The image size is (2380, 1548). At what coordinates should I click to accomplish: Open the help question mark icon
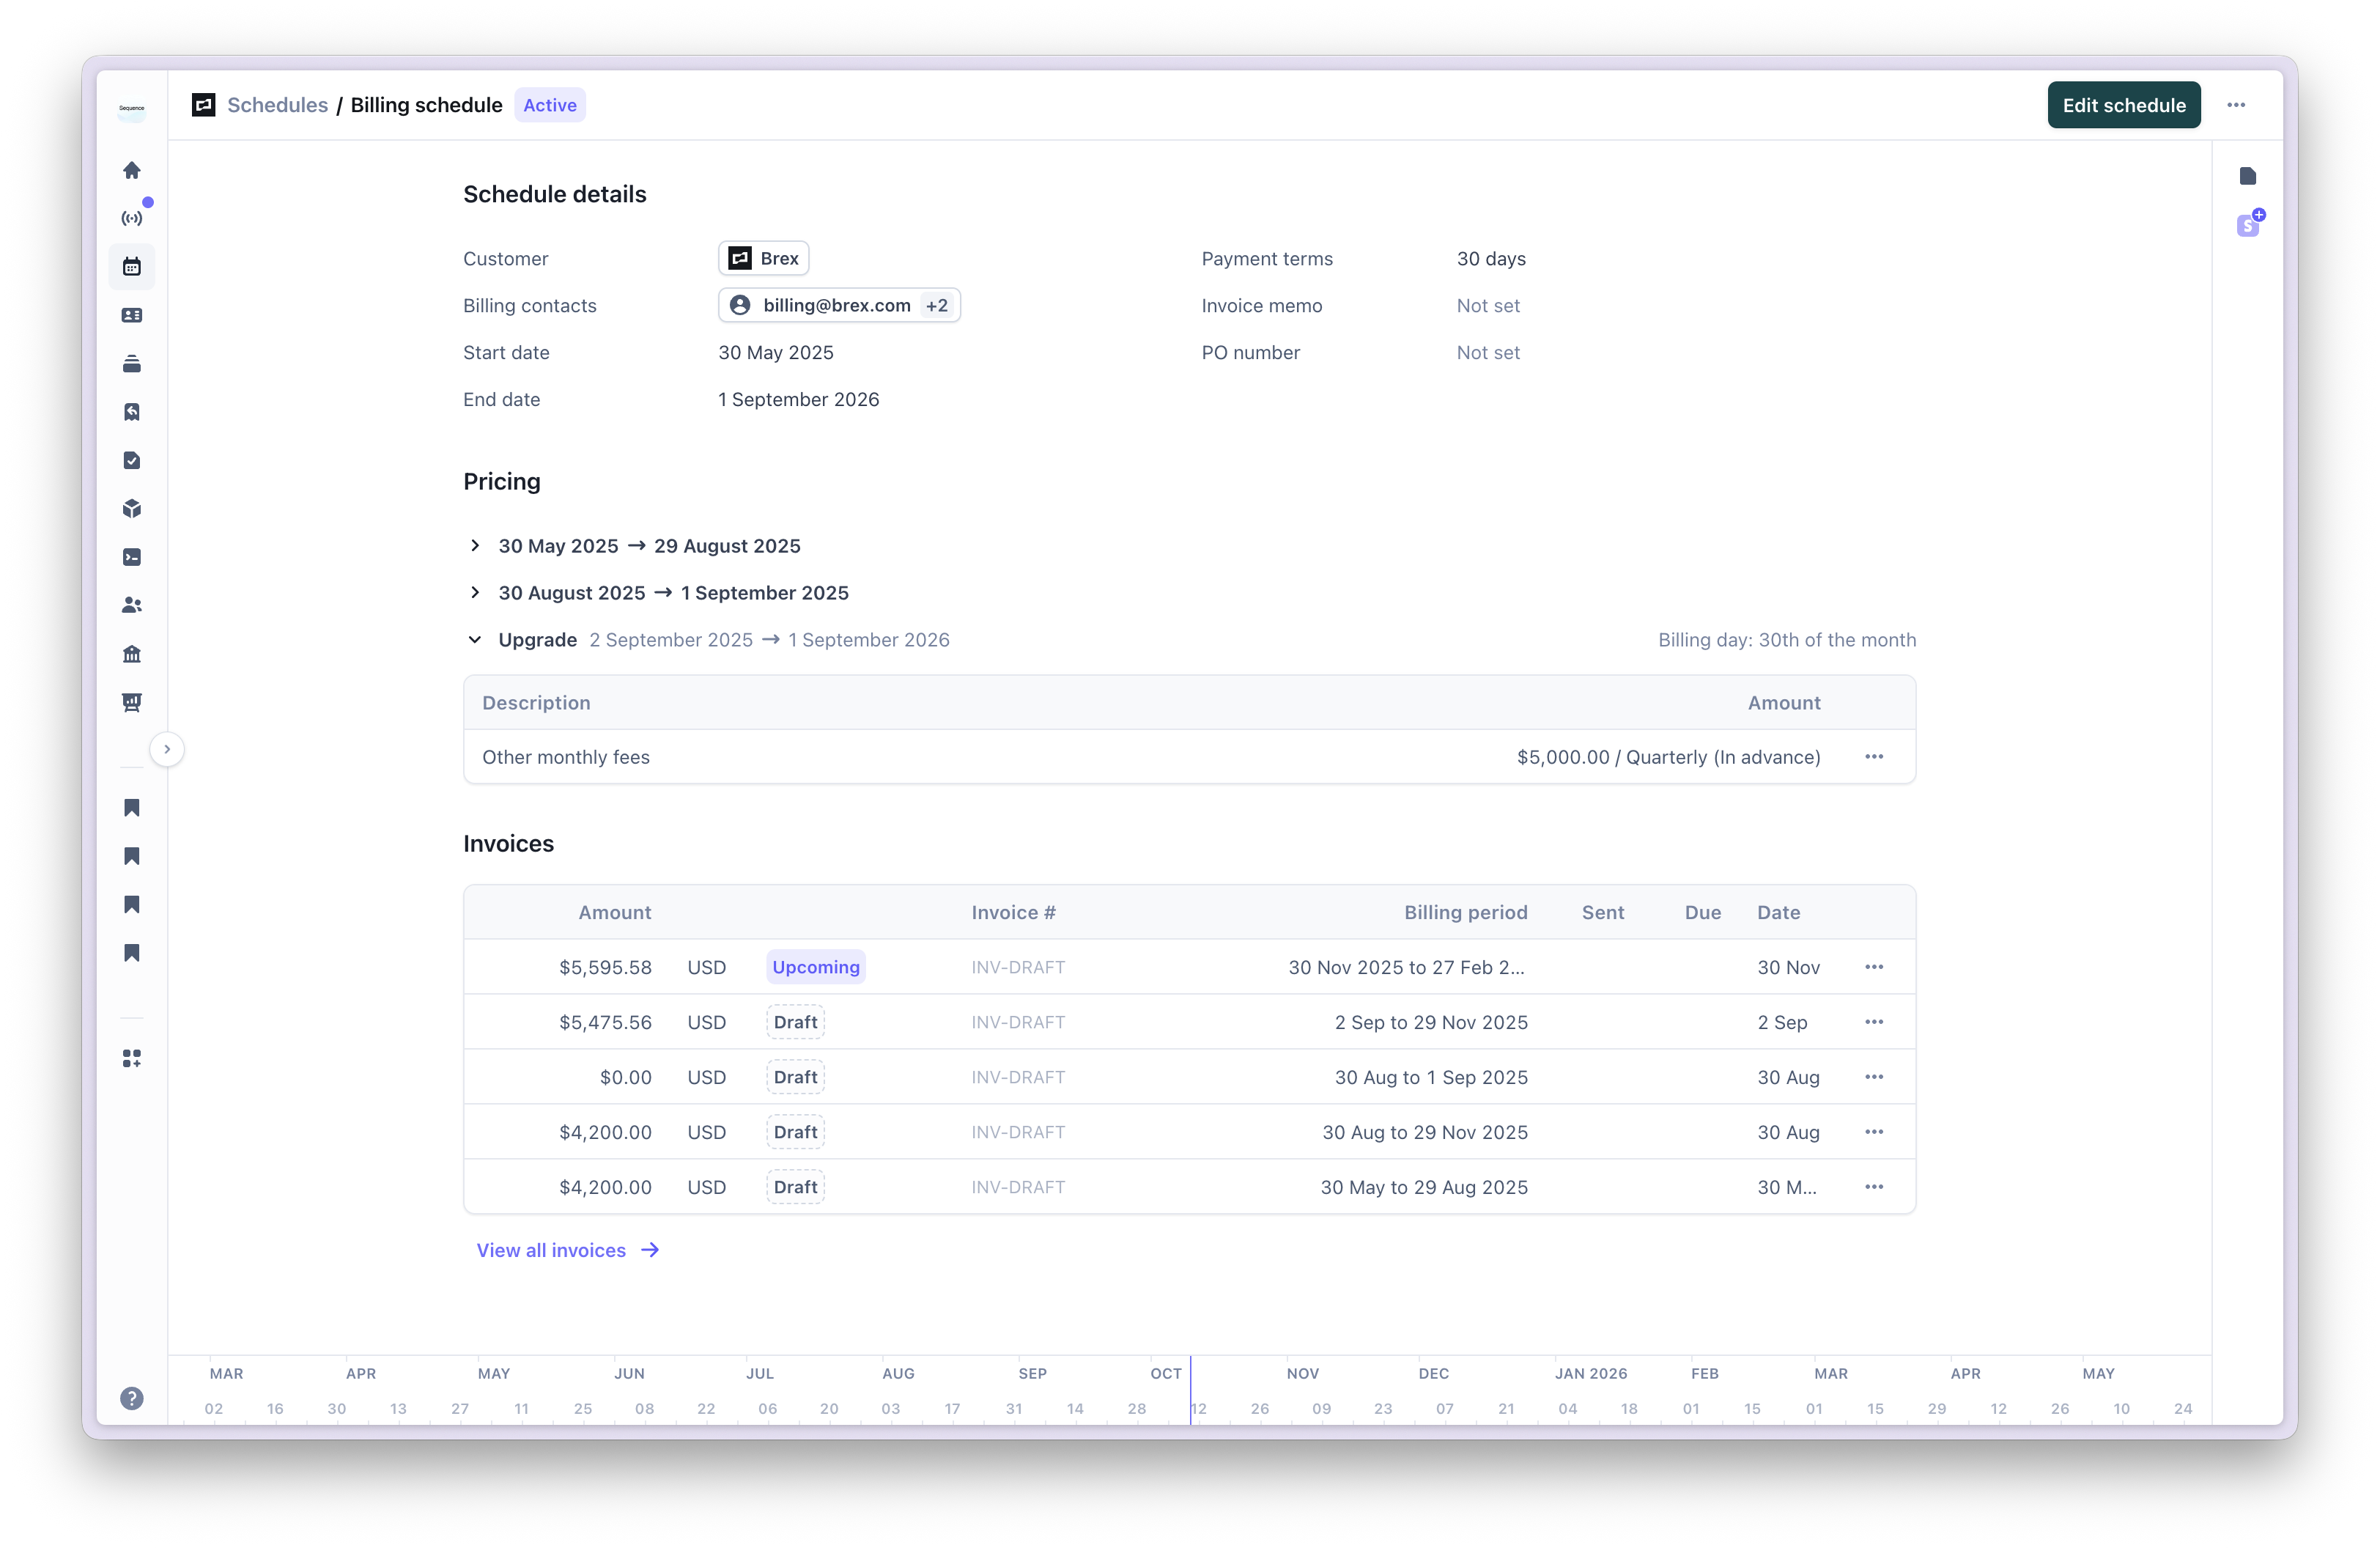tap(131, 1398)
